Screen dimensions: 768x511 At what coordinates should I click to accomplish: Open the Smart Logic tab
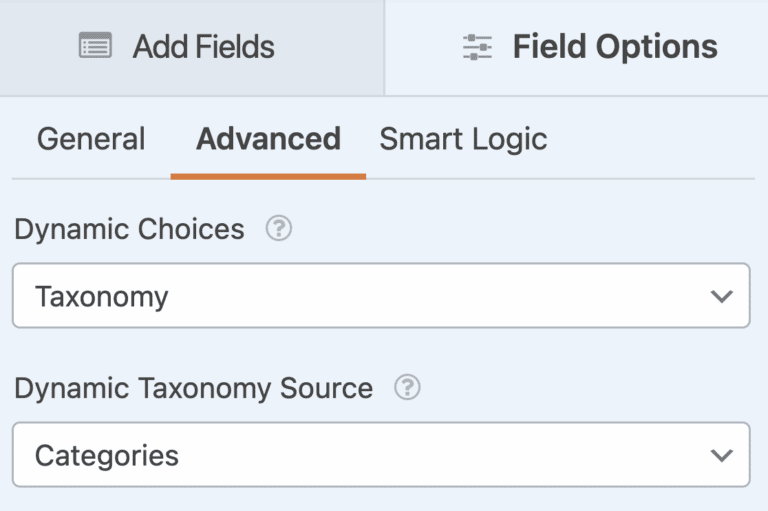point(463,138)
